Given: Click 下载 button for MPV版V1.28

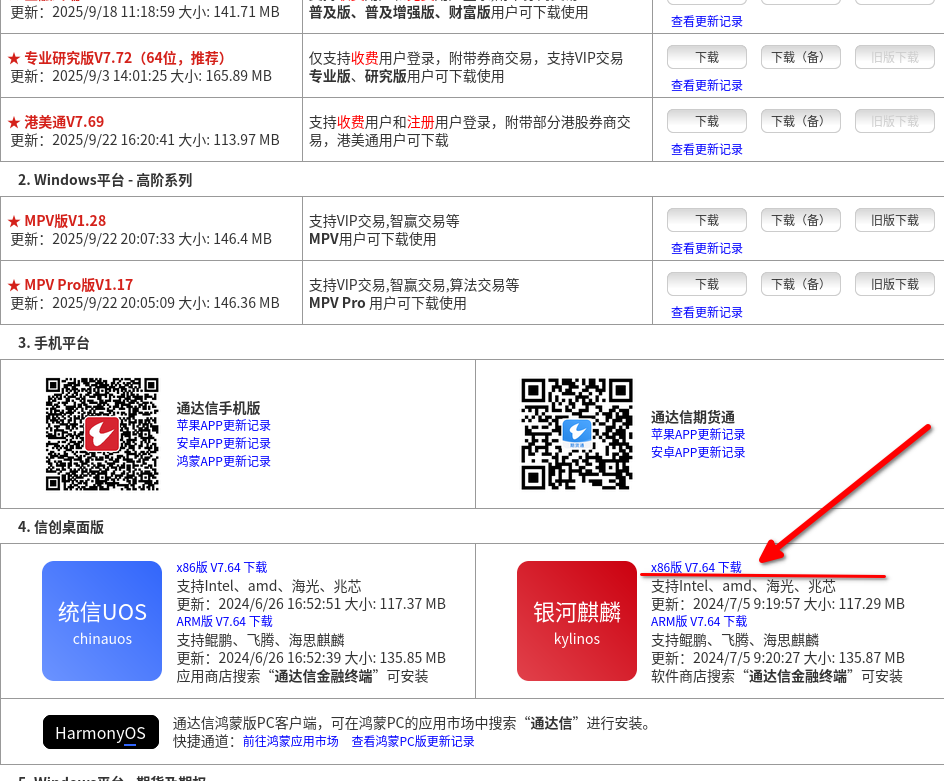Looking at the screenshot, I should [x=707, y=220].
